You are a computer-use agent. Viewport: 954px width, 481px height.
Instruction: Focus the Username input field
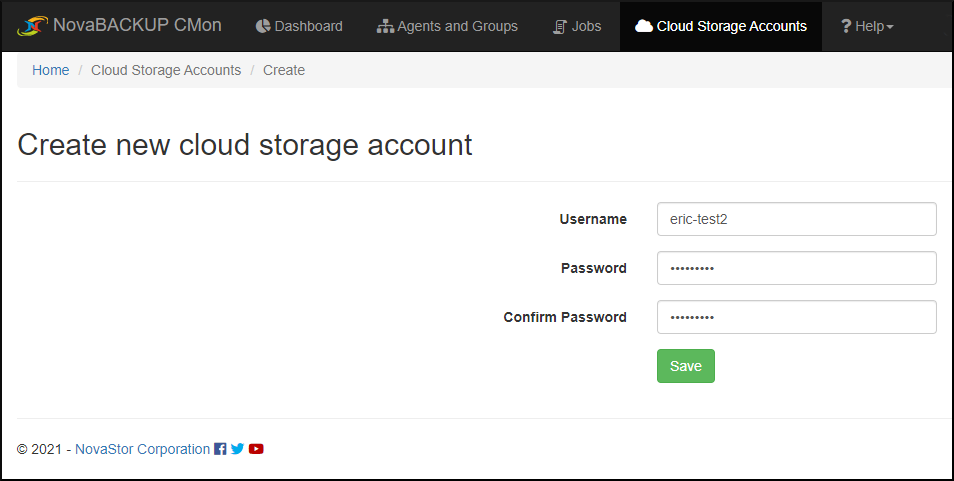click(796, 219)
